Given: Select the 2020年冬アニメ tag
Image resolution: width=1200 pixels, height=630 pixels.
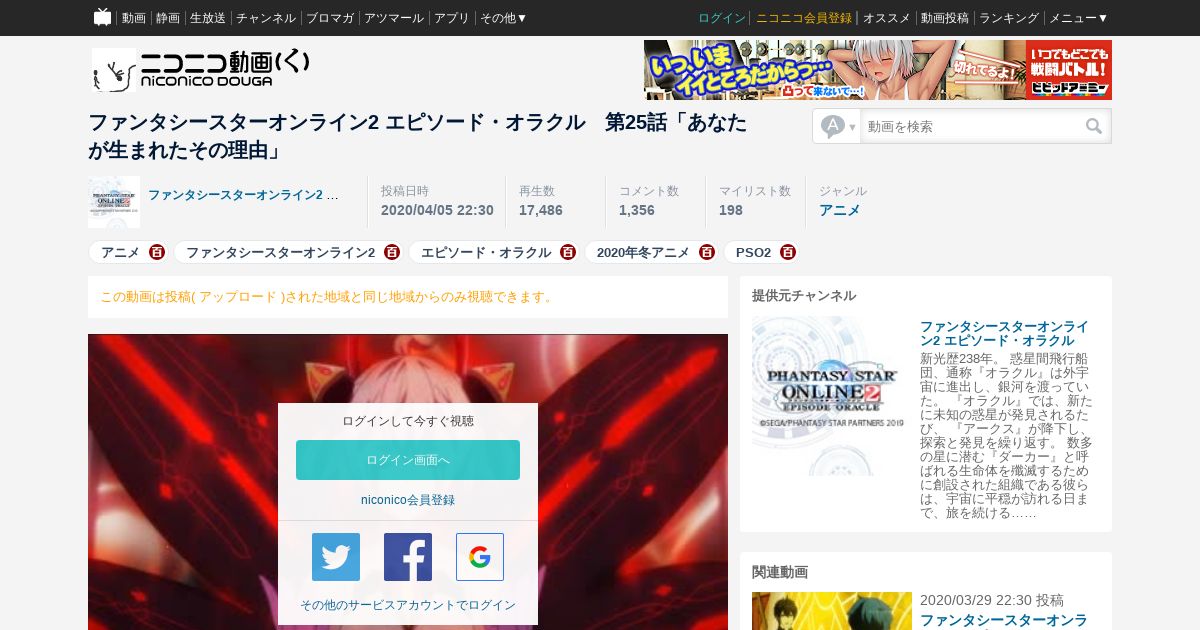Looking at the screenshot, I should pyautogui.click(x=643, y=252).
